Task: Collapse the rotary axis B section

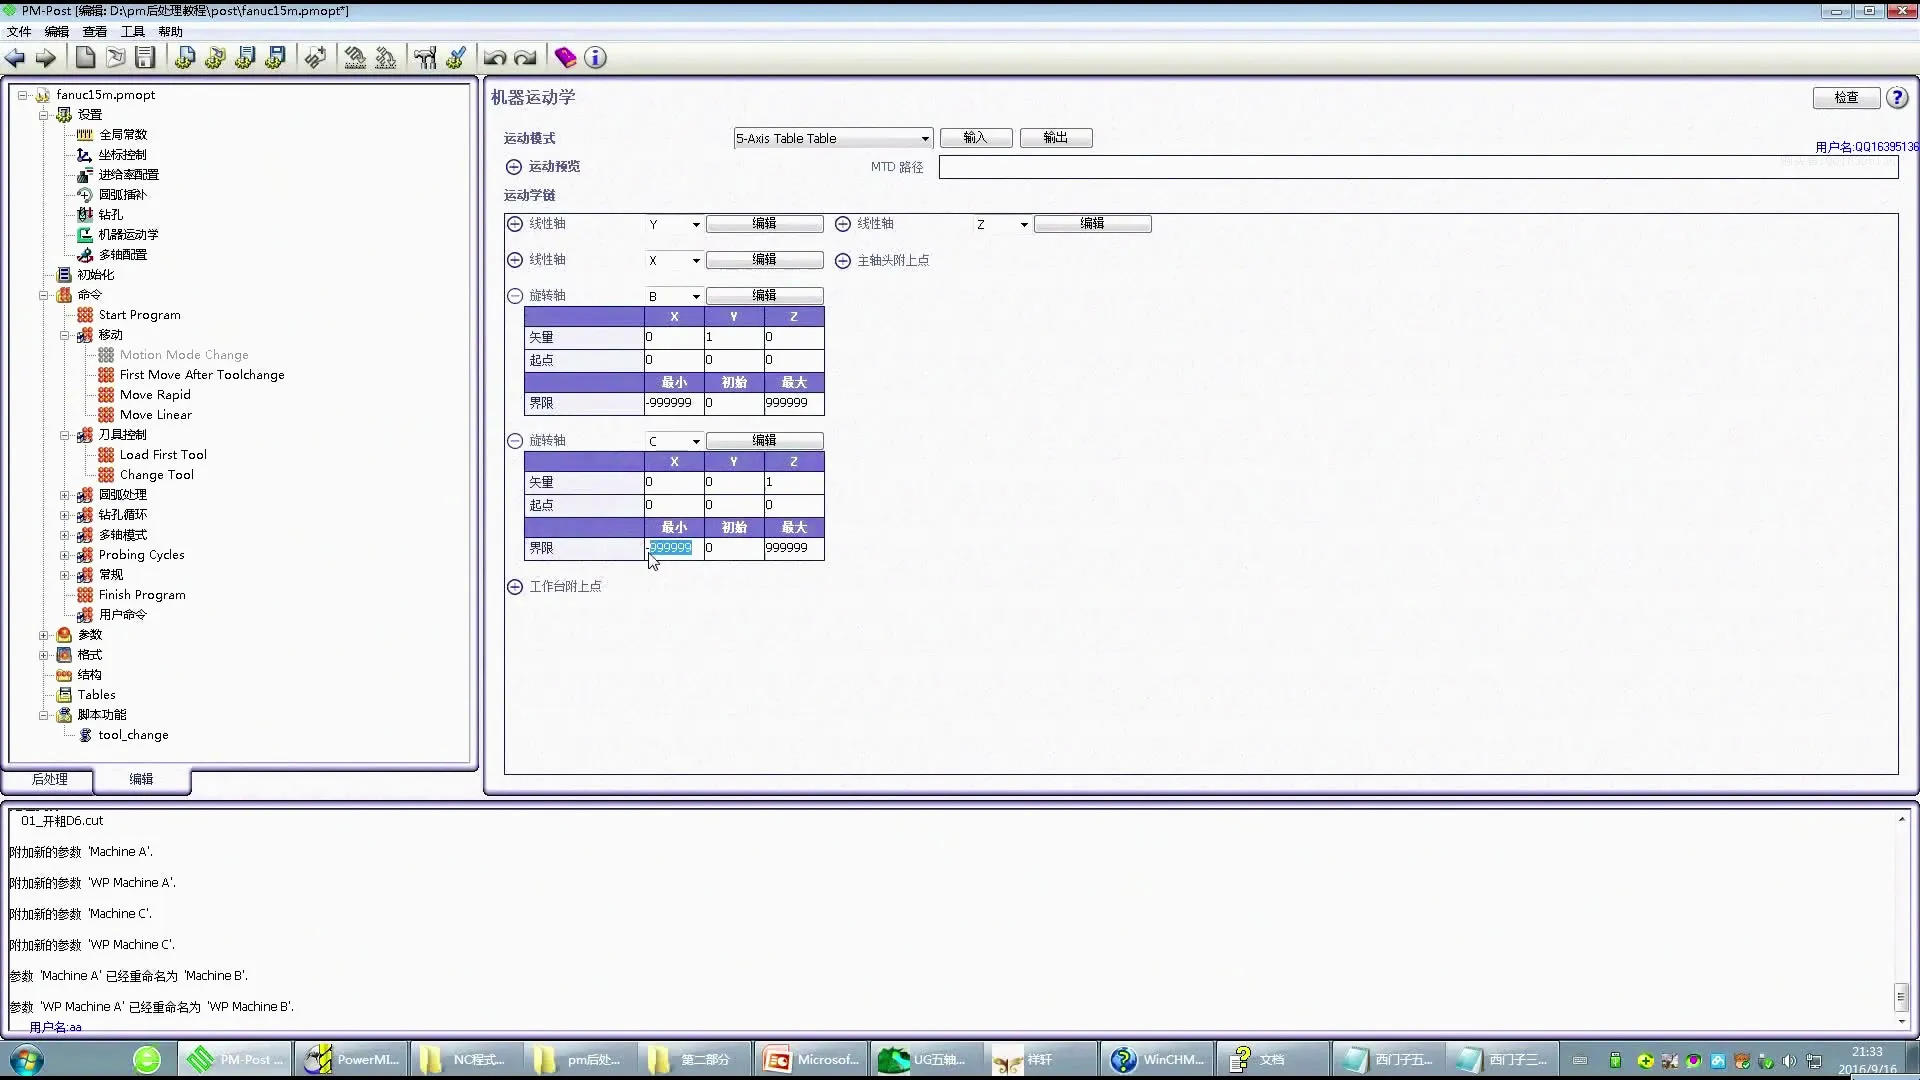Action: point(515,296)
